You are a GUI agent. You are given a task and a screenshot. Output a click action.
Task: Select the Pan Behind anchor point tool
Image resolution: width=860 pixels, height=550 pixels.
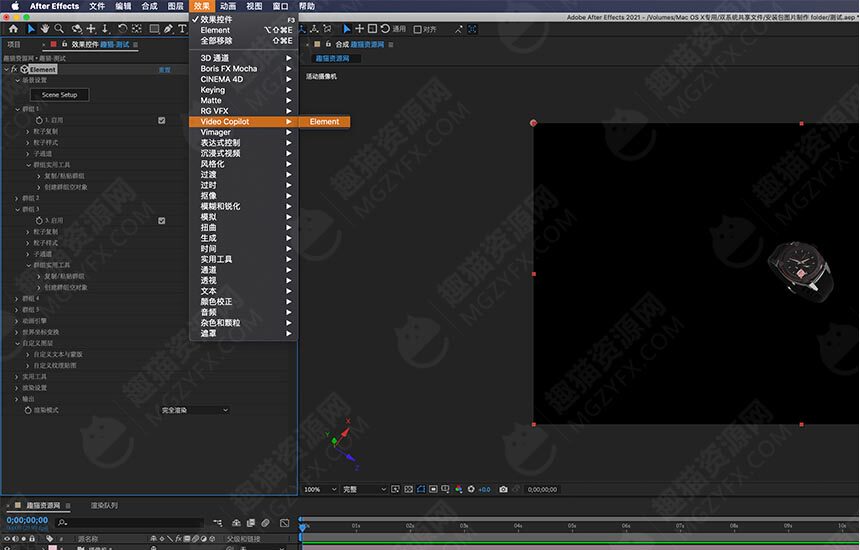tap(137, 29)
